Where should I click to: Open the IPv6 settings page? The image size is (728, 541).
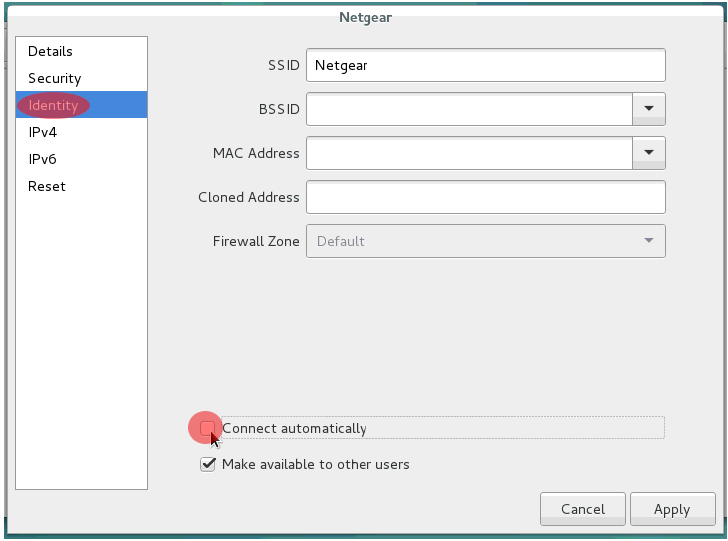click(x=81, y=159)
